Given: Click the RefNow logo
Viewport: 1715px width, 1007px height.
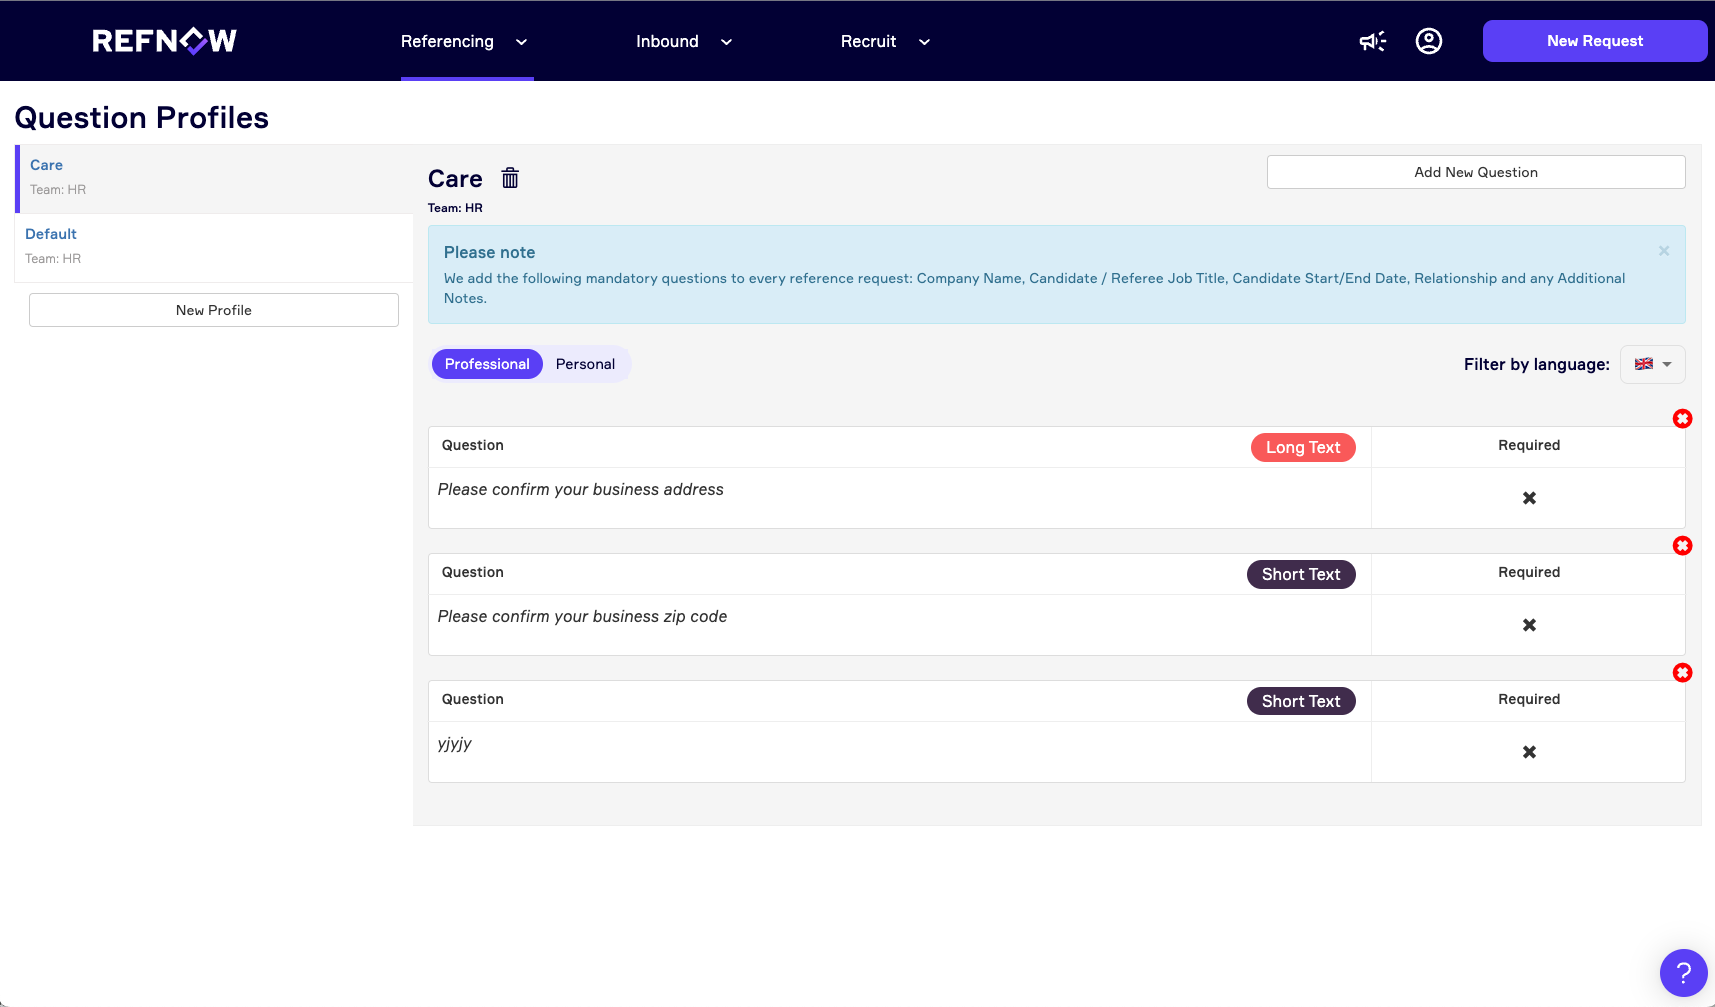Looking at the screenshot, I should click(x=164, y=41).
